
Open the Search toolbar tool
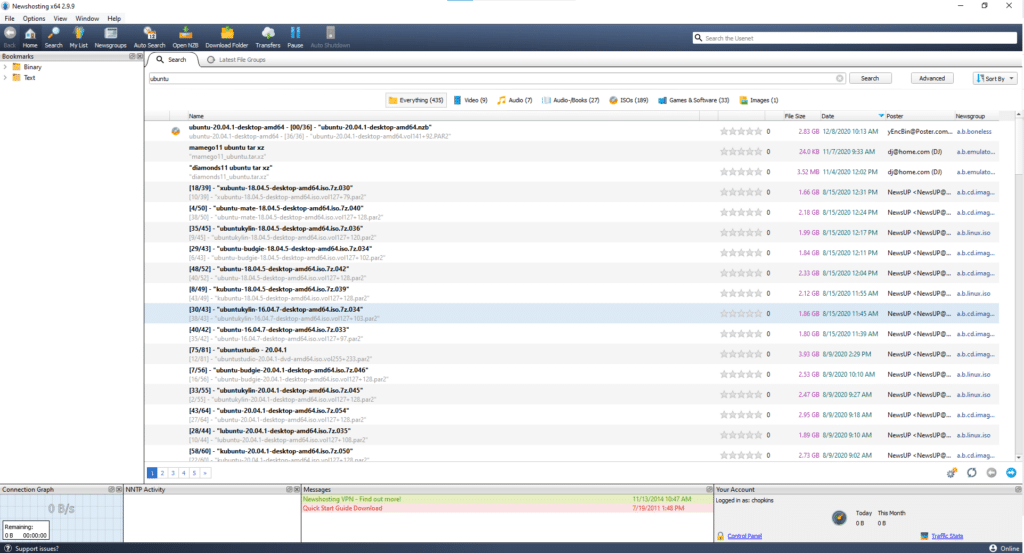pyautogui.click(x=54, y=37)
